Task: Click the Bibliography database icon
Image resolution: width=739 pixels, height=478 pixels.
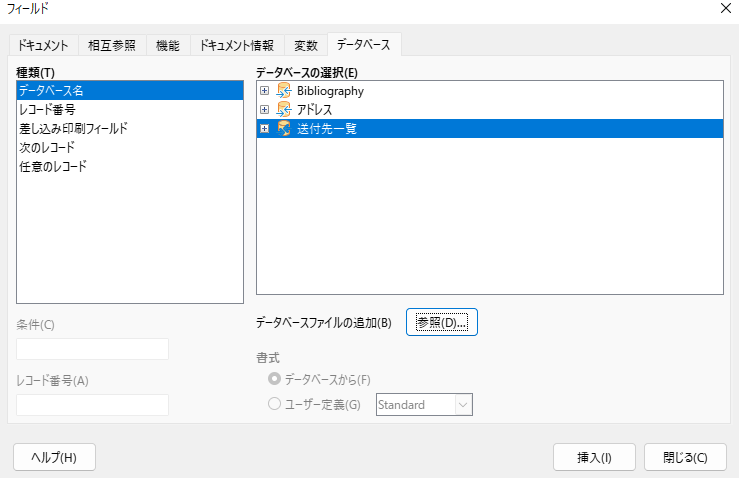Action: coord(283,91)
